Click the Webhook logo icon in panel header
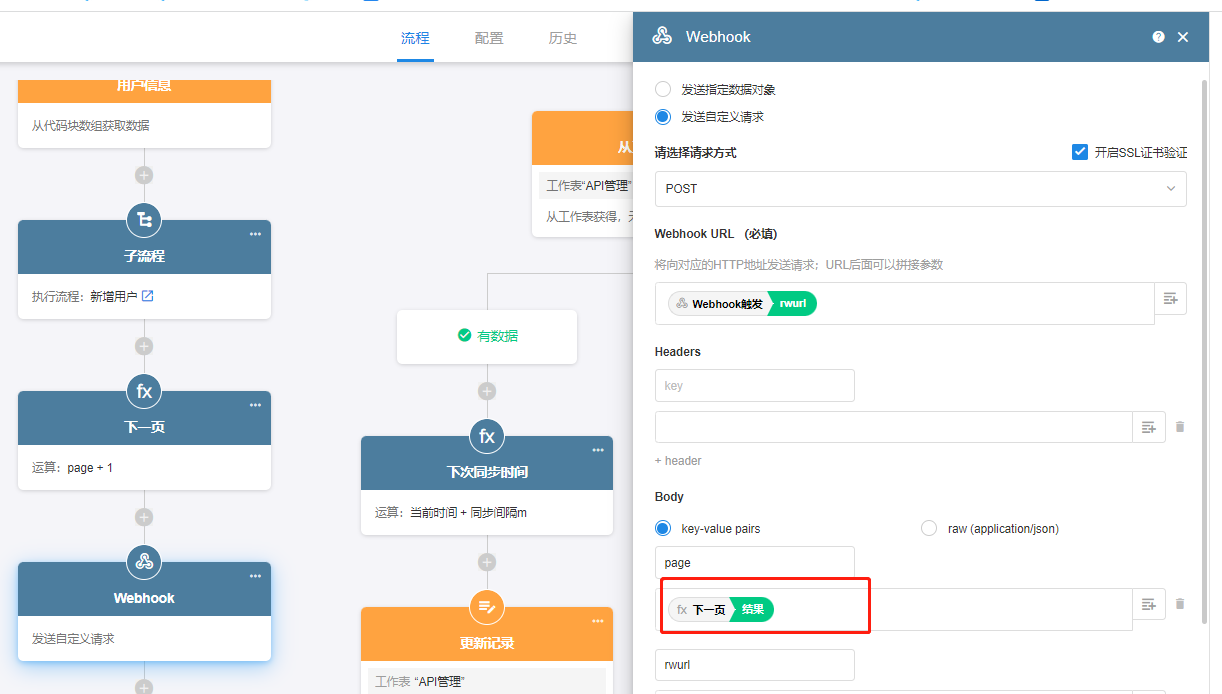Image resolution: width=1222 pixels, height=694 pixels. (662, 36)
